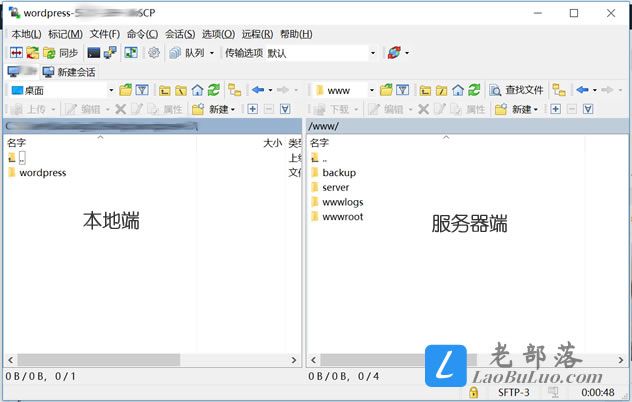Click the remote filter icon
This screenshot has width=632, height=402.
tap(402, 90)
